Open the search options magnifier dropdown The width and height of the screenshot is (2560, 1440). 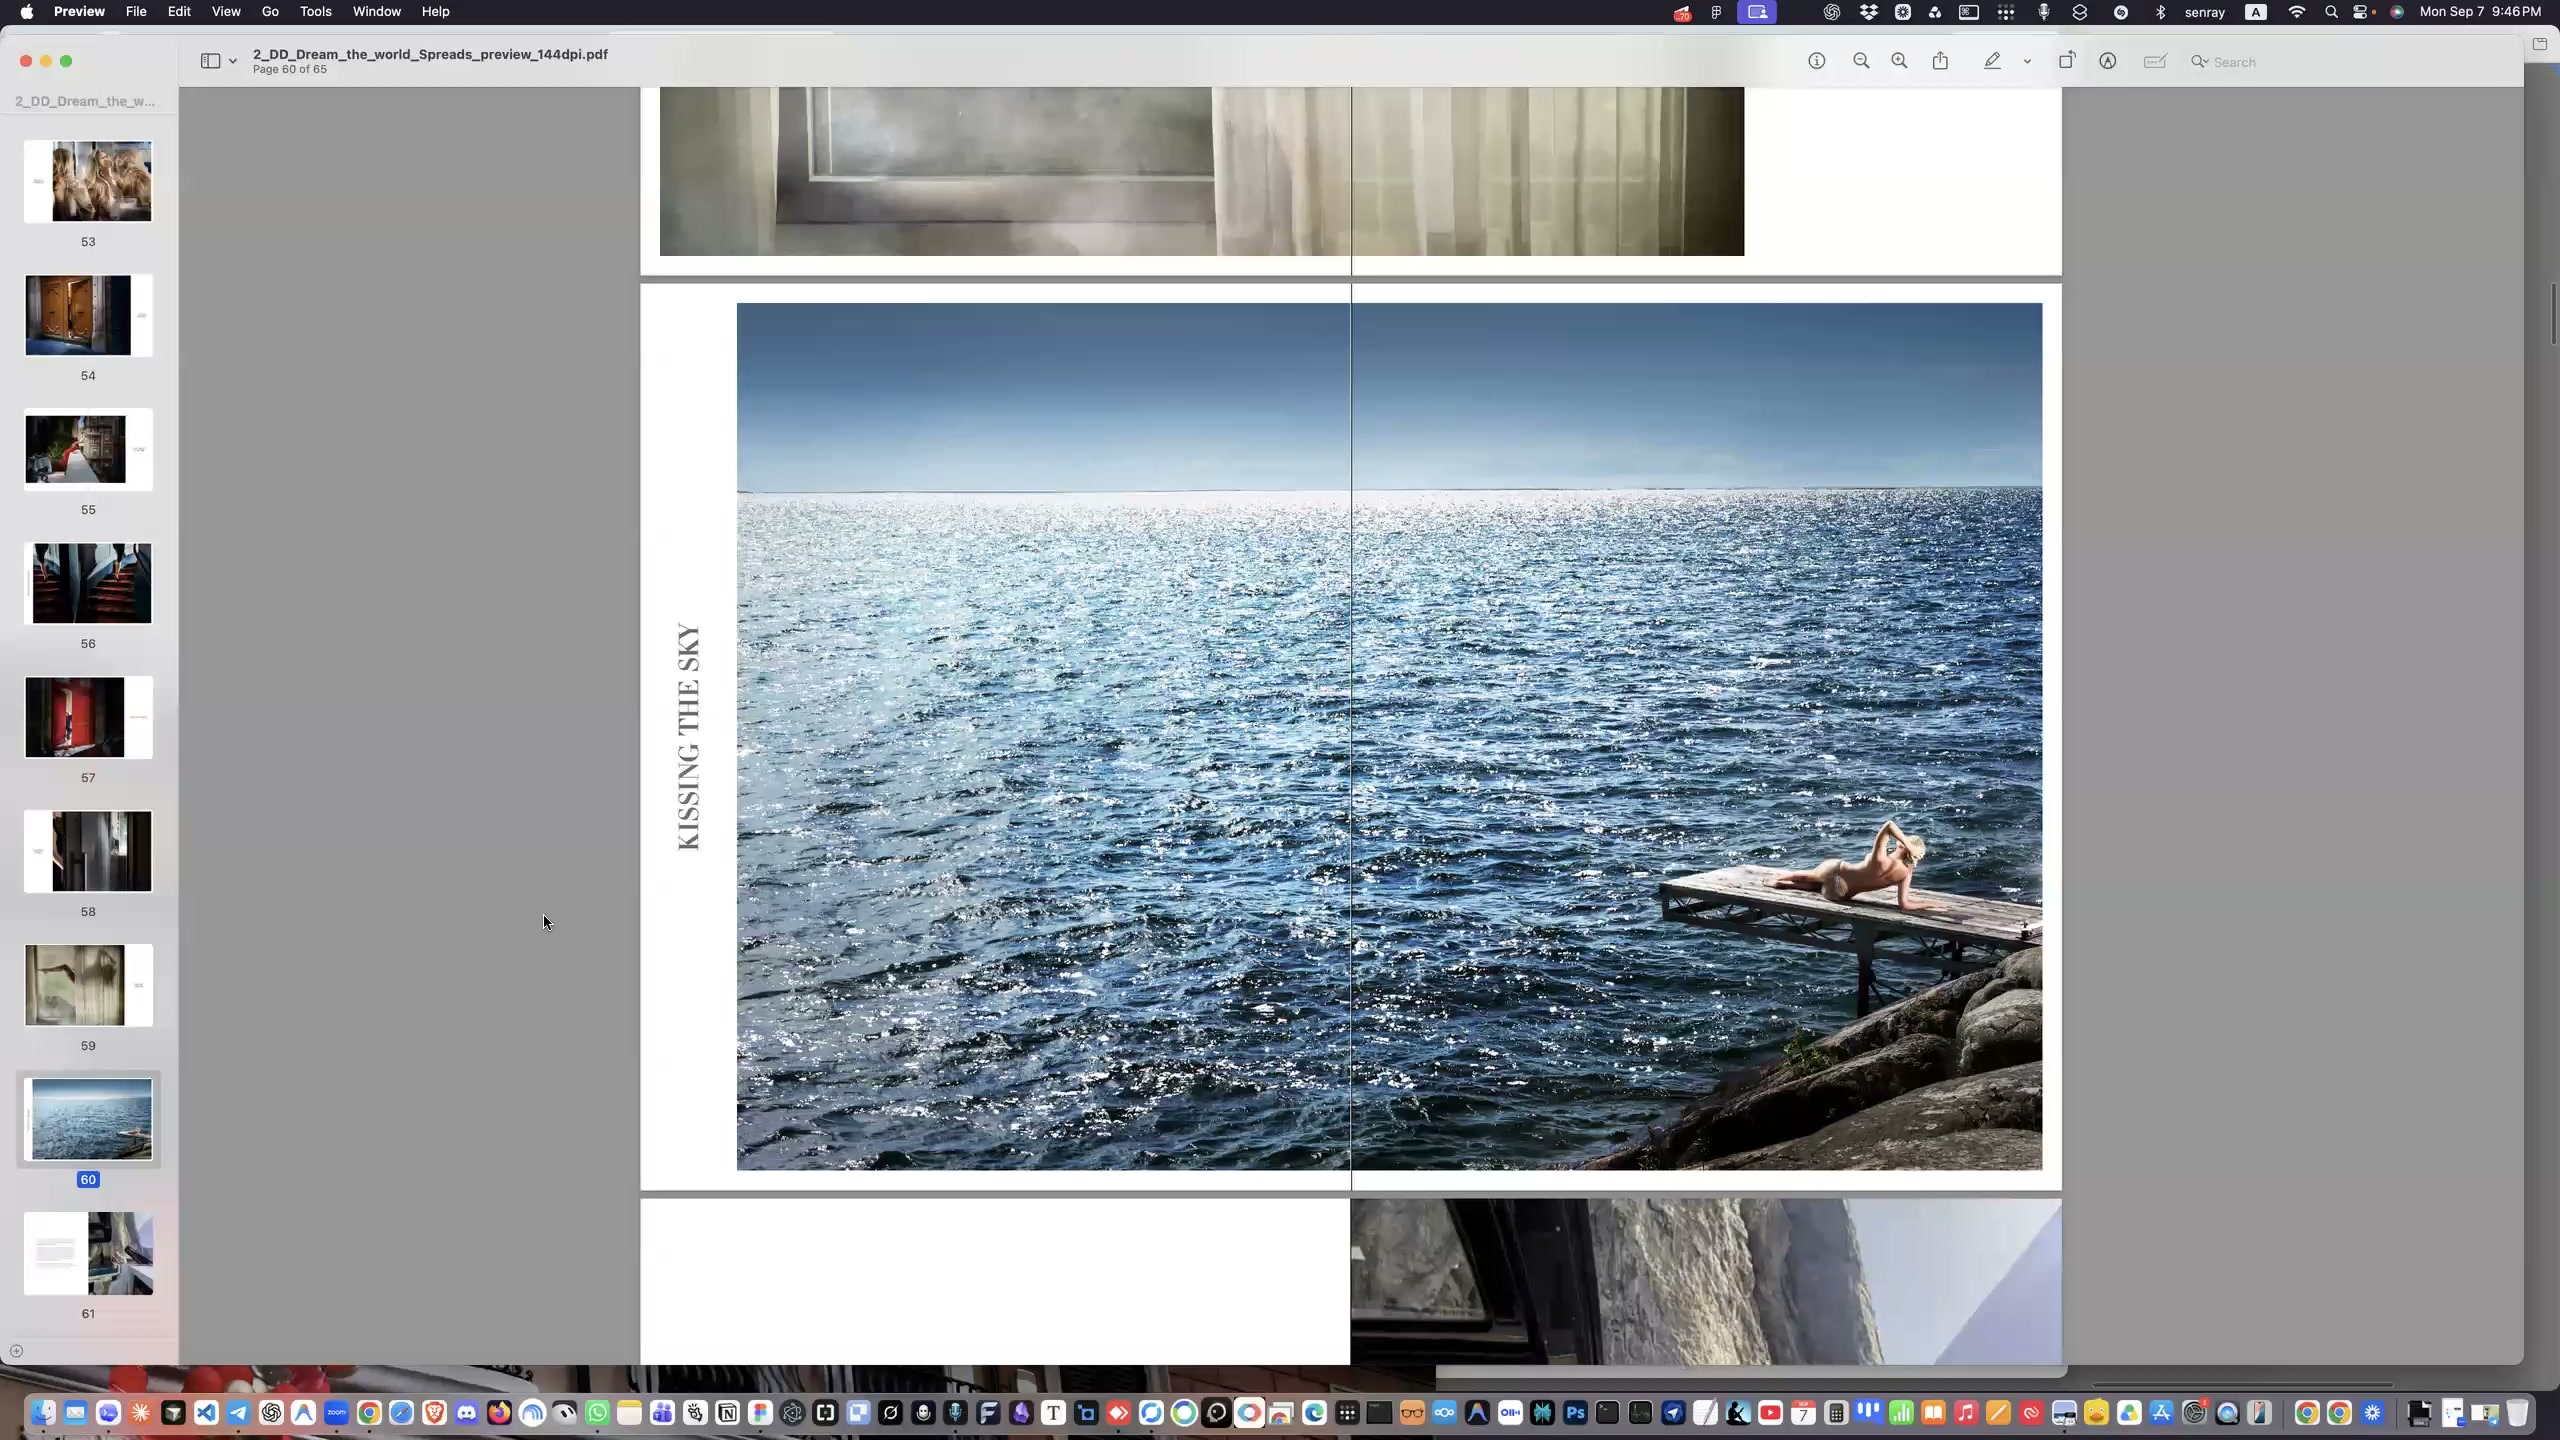2200,61
